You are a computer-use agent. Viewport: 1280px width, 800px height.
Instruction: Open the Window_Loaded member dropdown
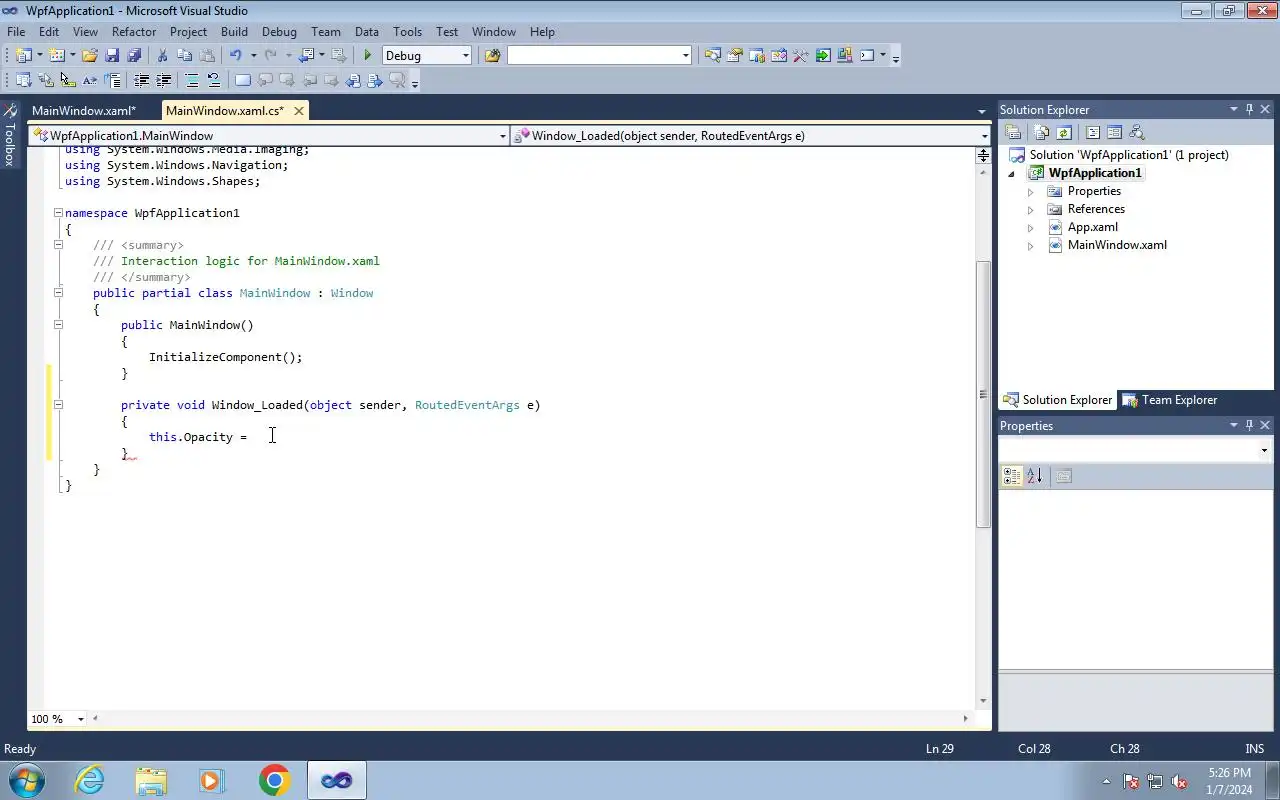click(x=983, y=136)
